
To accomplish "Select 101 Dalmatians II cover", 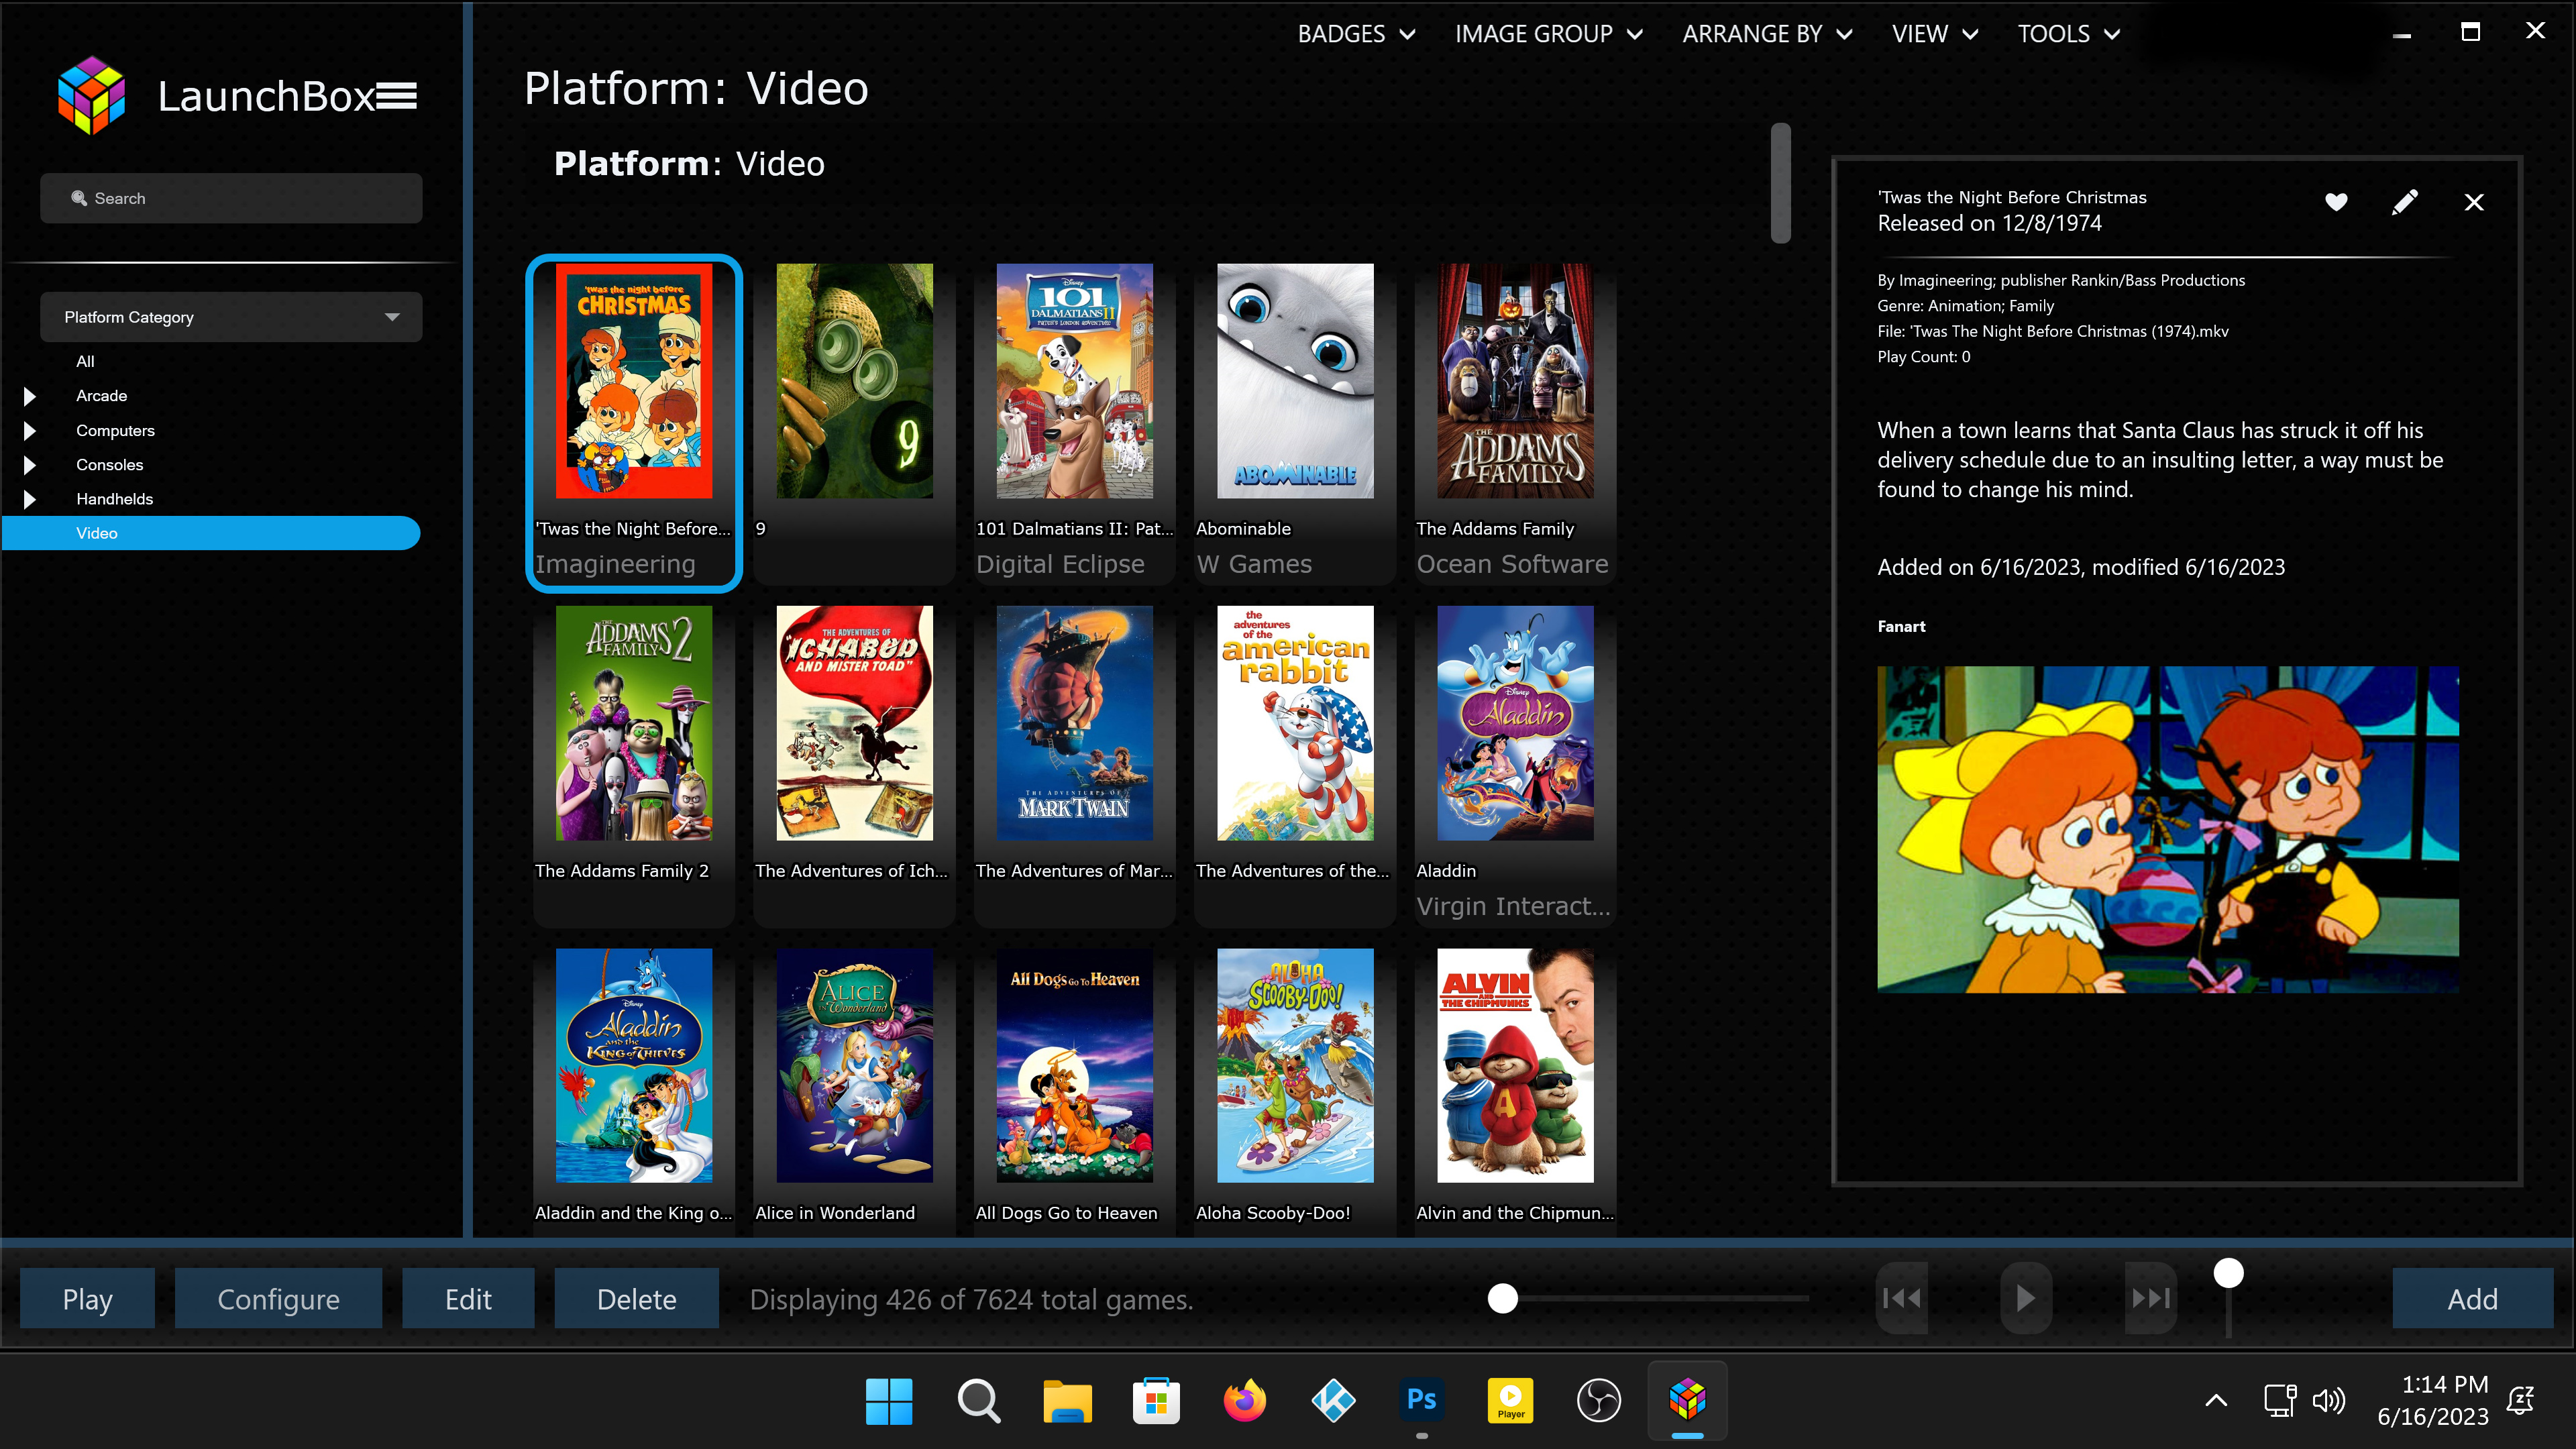I will point(1075,381).
